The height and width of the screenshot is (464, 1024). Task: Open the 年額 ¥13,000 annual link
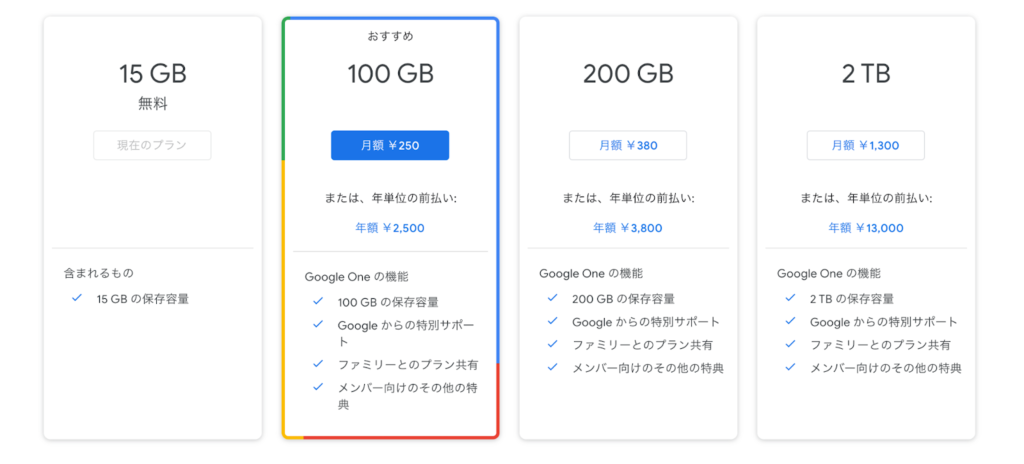tap(866, 228)
